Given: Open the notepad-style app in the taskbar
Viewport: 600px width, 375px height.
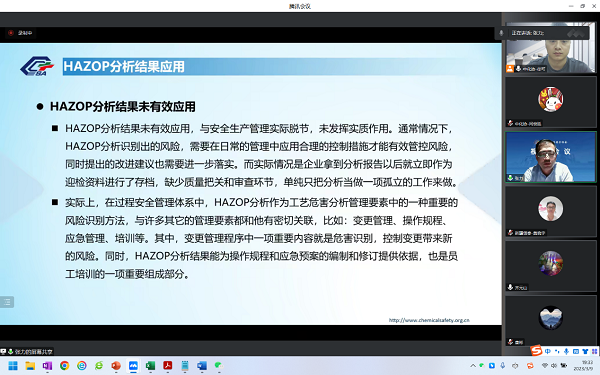Looking at the screenshot, I should [x=185, y=366].
